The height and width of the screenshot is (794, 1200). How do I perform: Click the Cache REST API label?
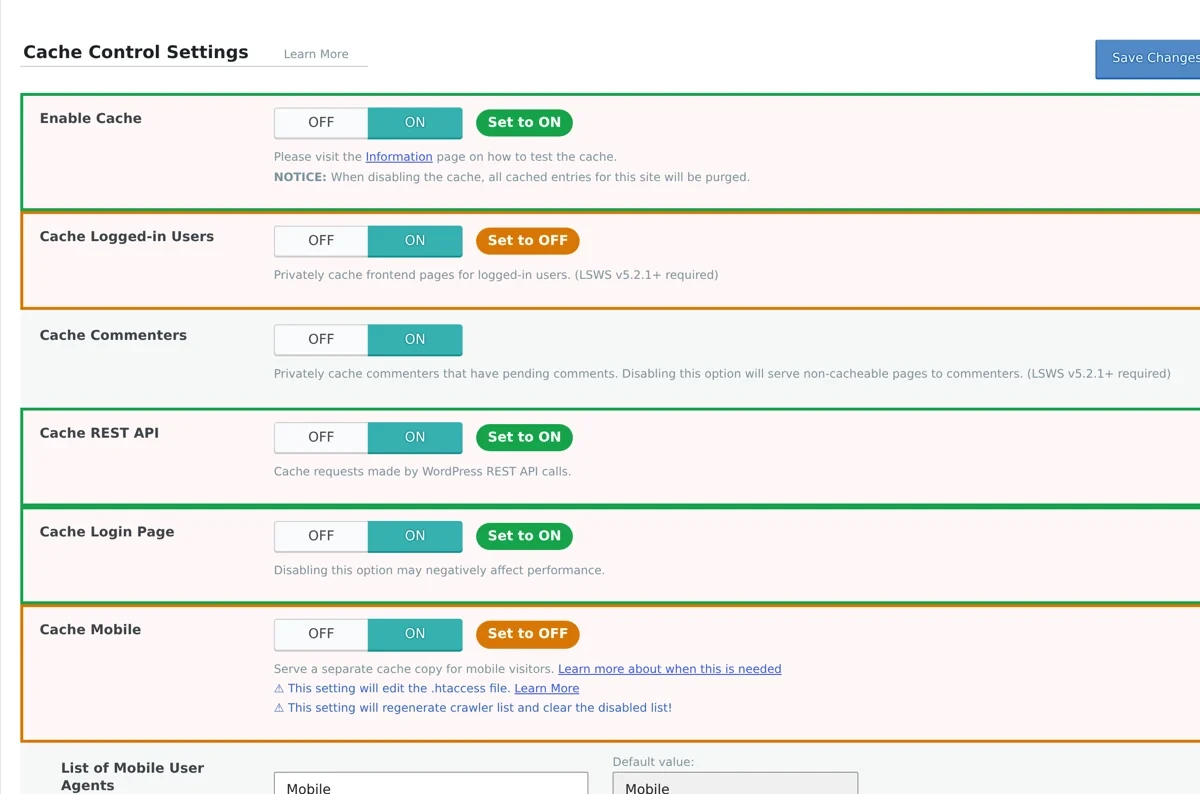(99, 433)
